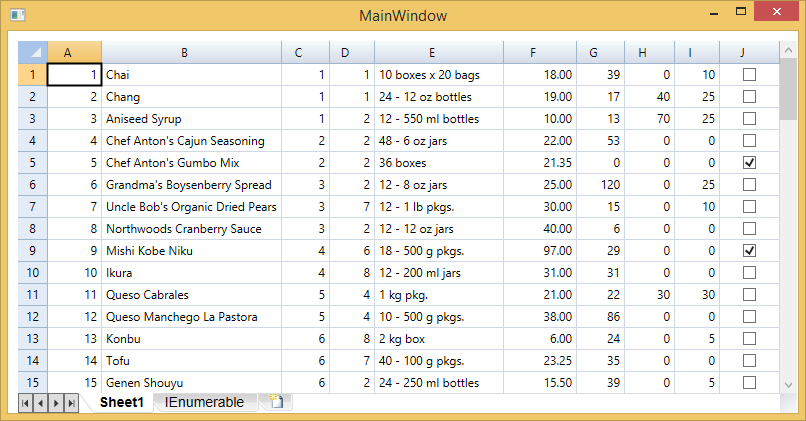806x421 pixels.
Task: Select cell 'Mishi Kobe Niku'
Action: point(191,251)
